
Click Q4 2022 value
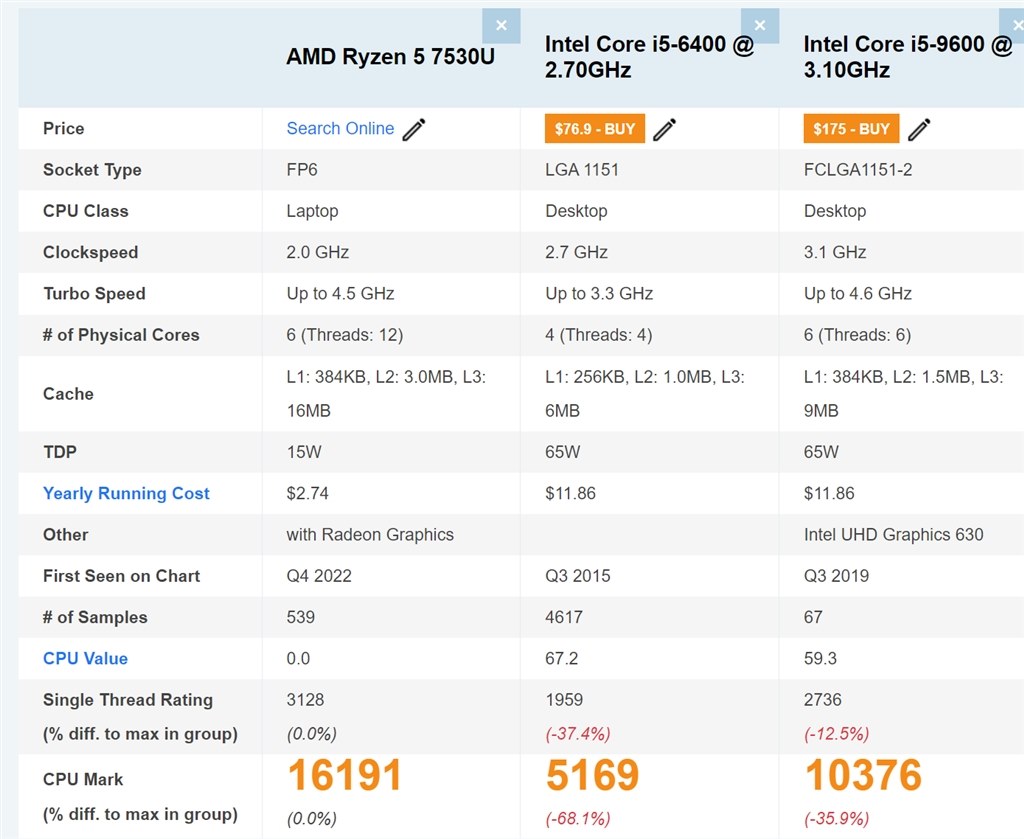click(319, 576)
